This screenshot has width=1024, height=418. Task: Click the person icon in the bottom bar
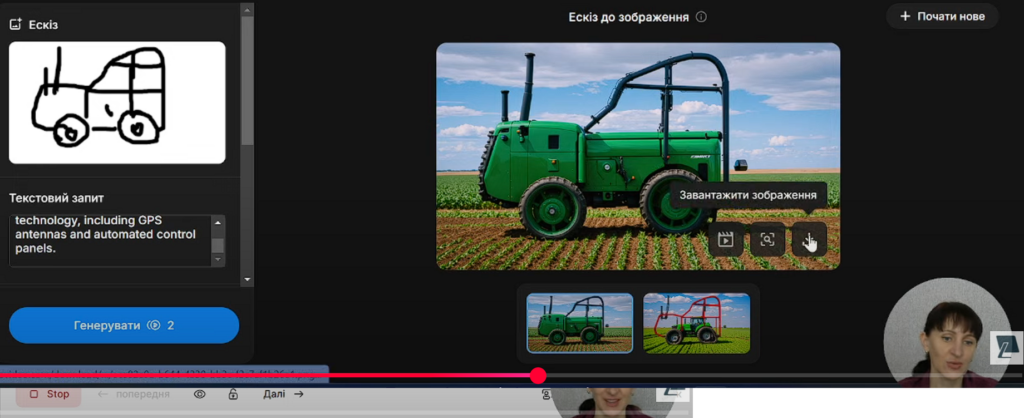[546, 394]
